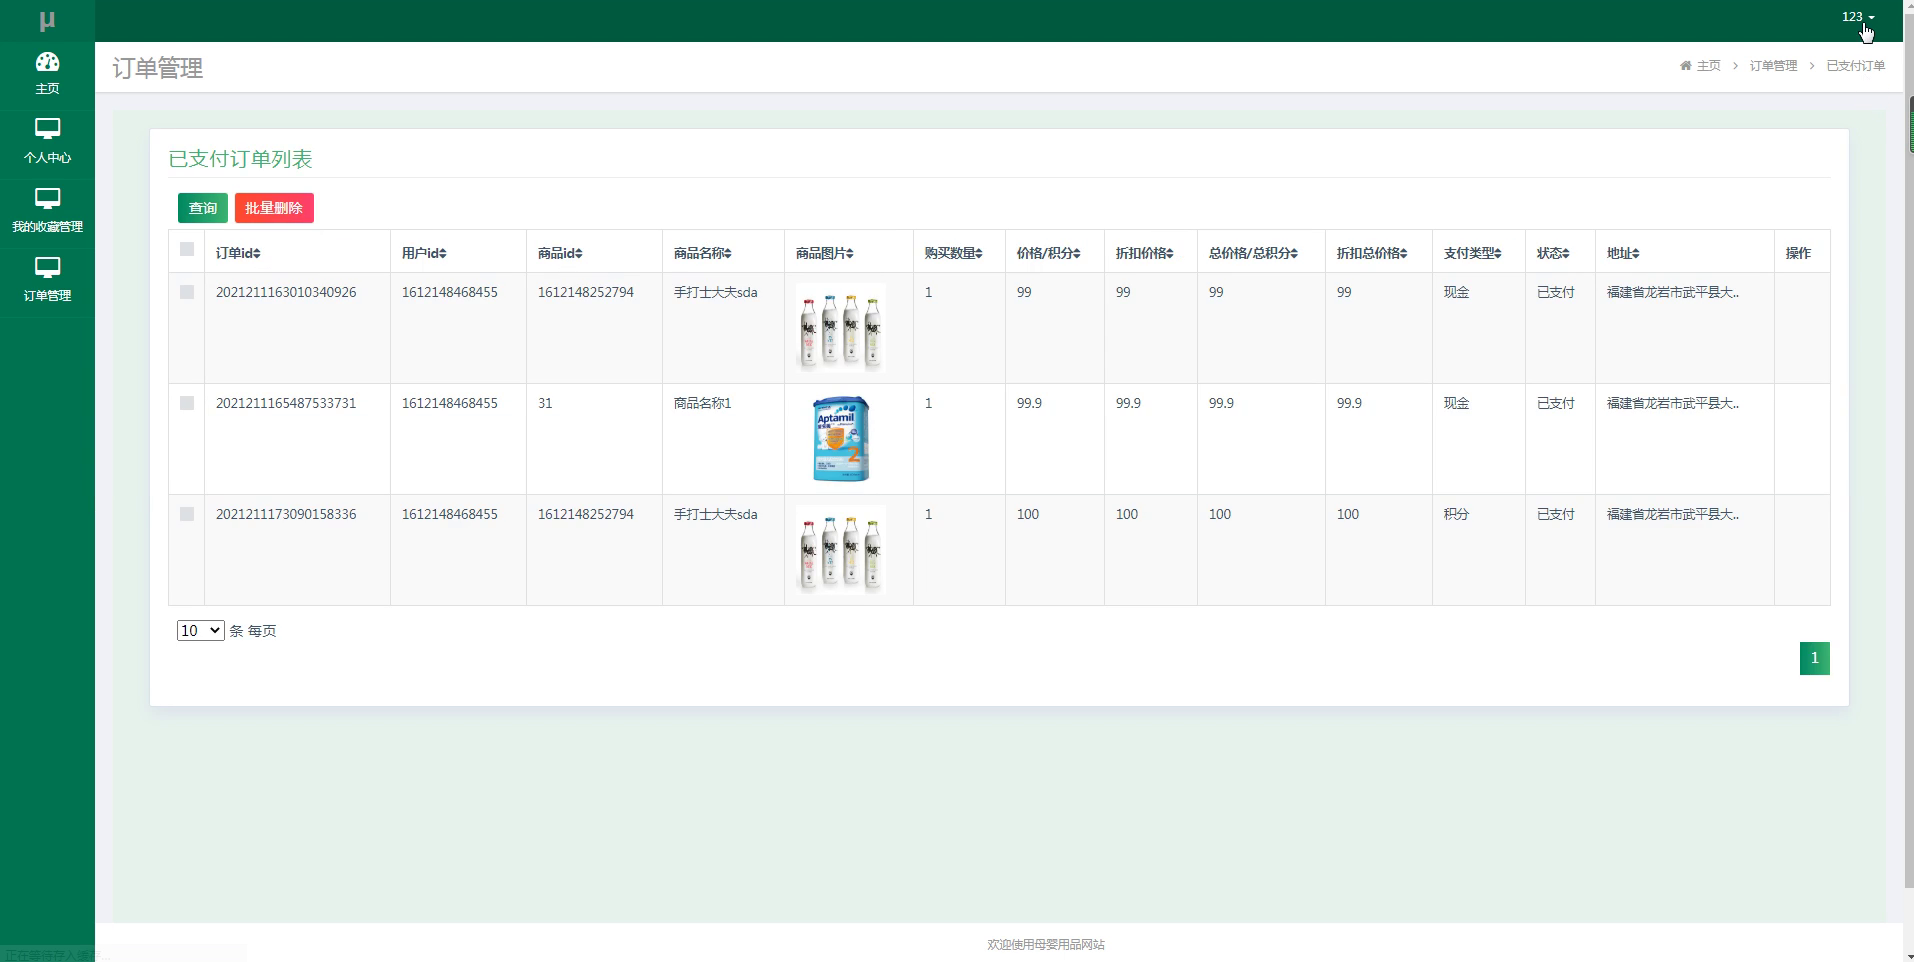Follow the 订单管理 breadcrumb link

[x=1773, y=66]
